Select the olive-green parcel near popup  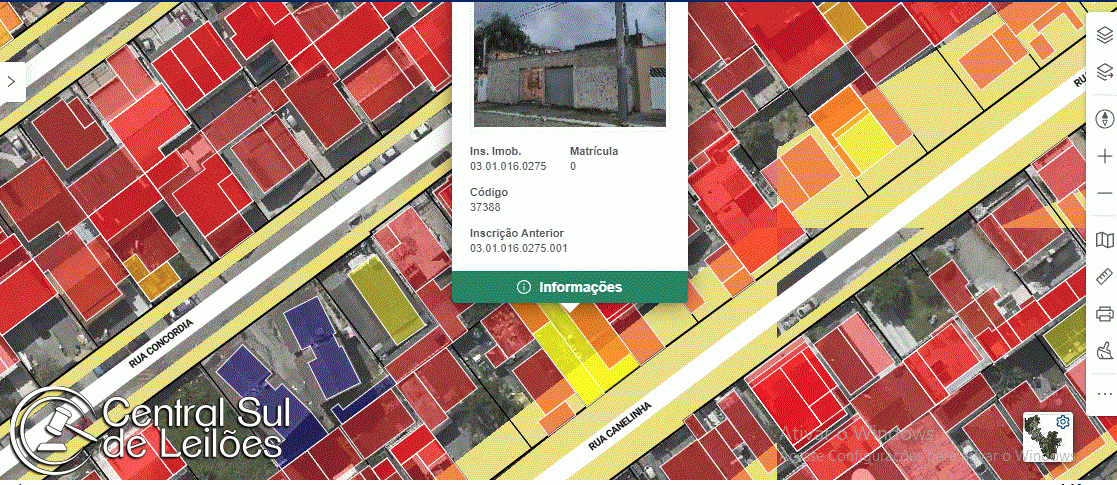(x=387, y=298)
